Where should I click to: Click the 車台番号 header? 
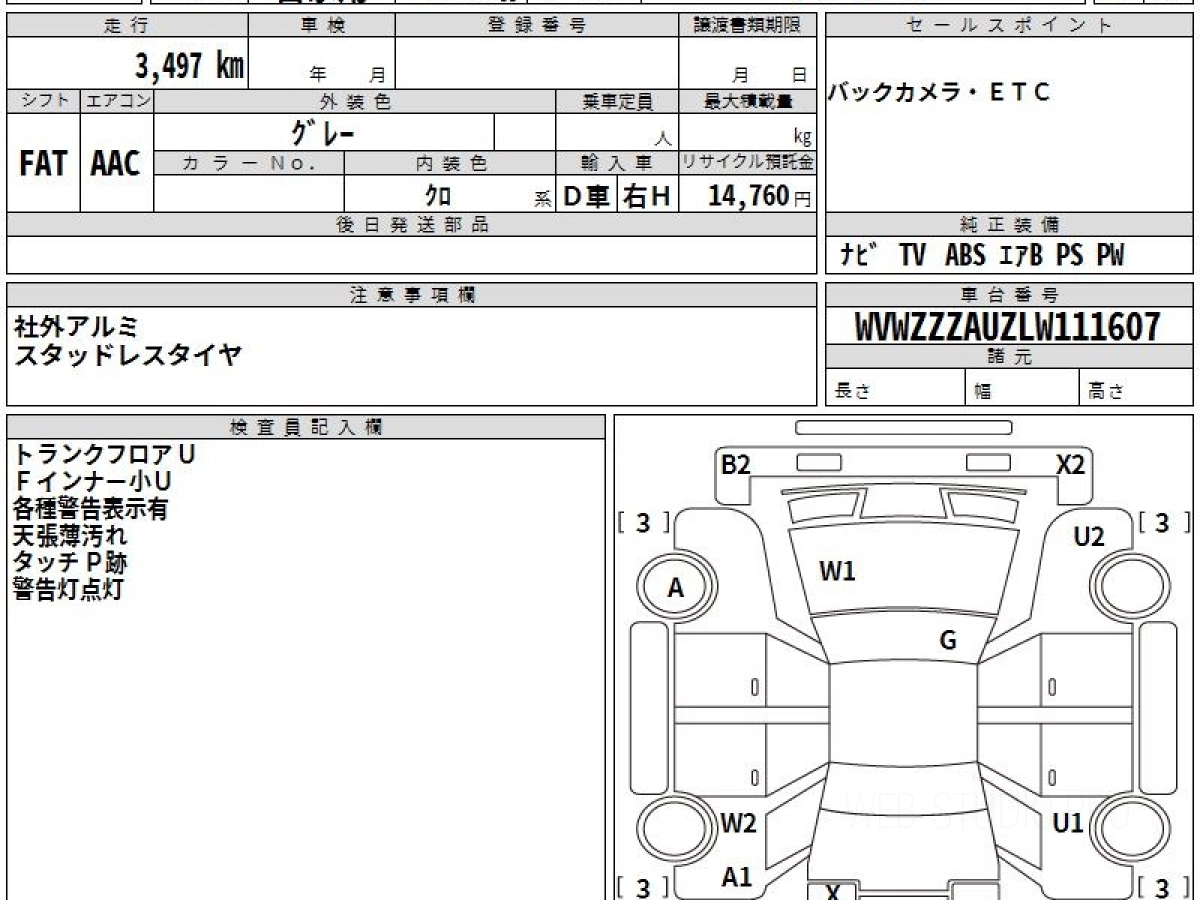[1009, 295]
